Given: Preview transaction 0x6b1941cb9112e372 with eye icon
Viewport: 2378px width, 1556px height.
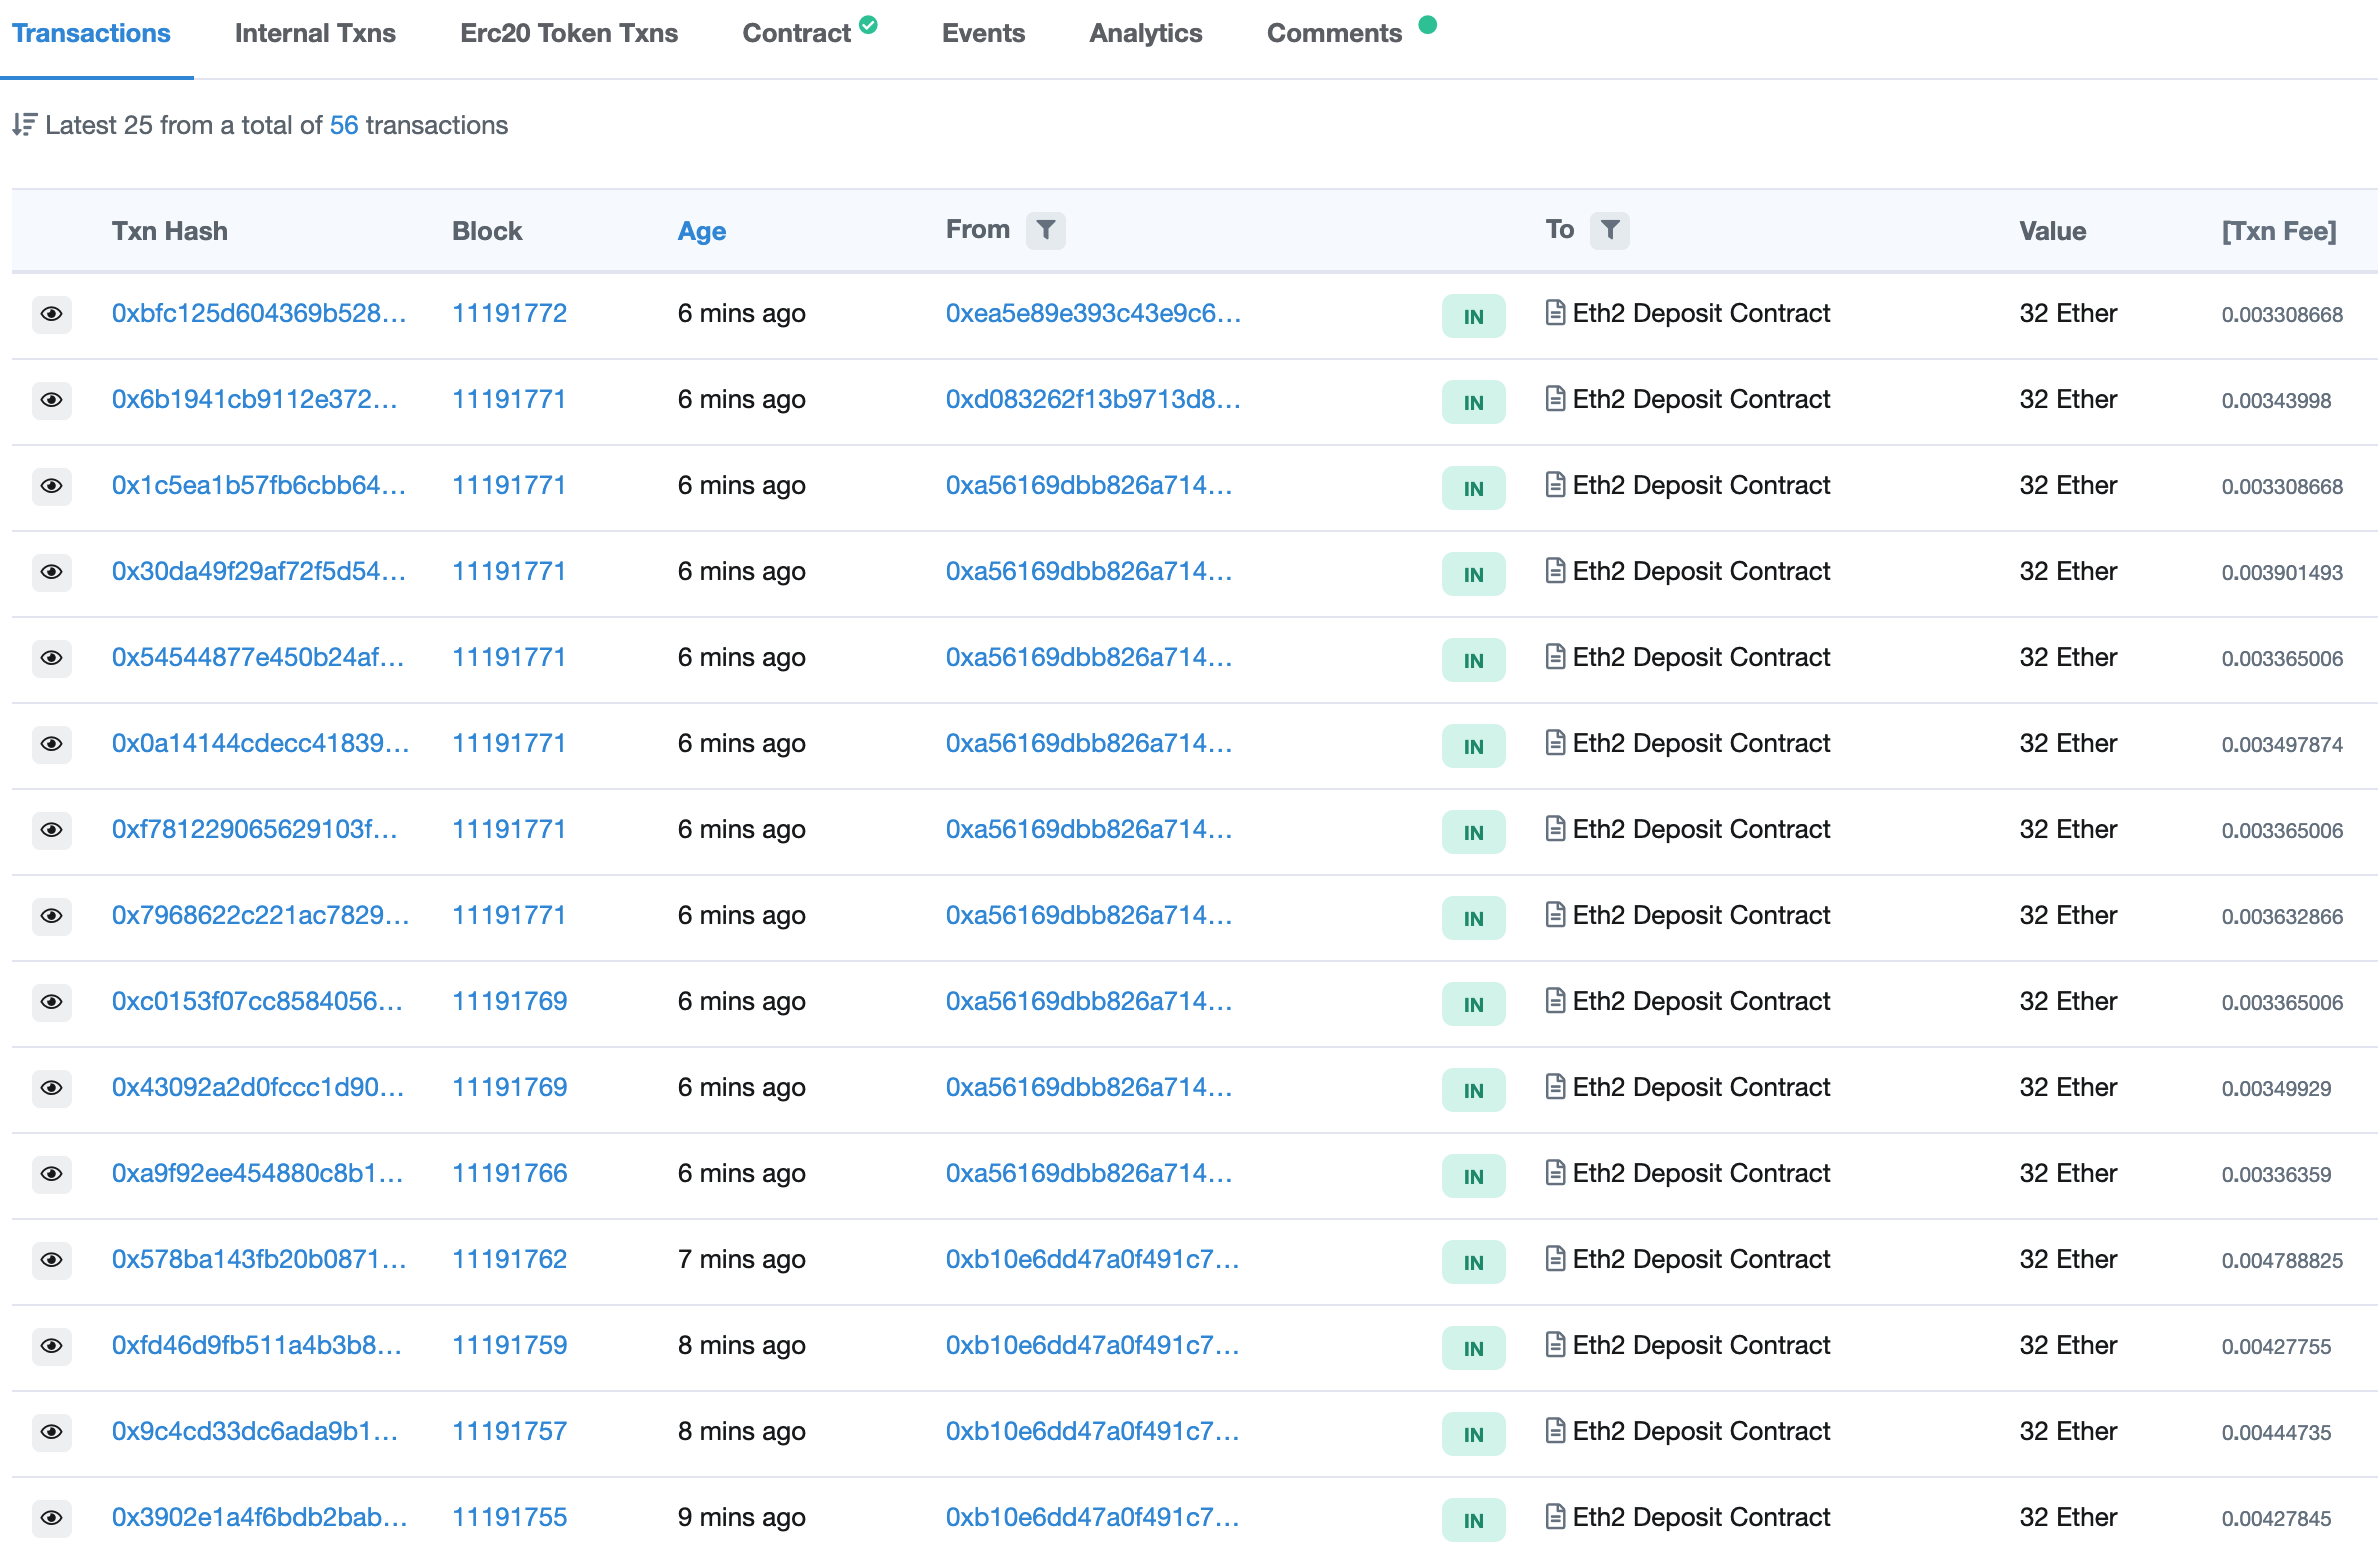Looking at the screenshot, I should (x=51, y=400).
